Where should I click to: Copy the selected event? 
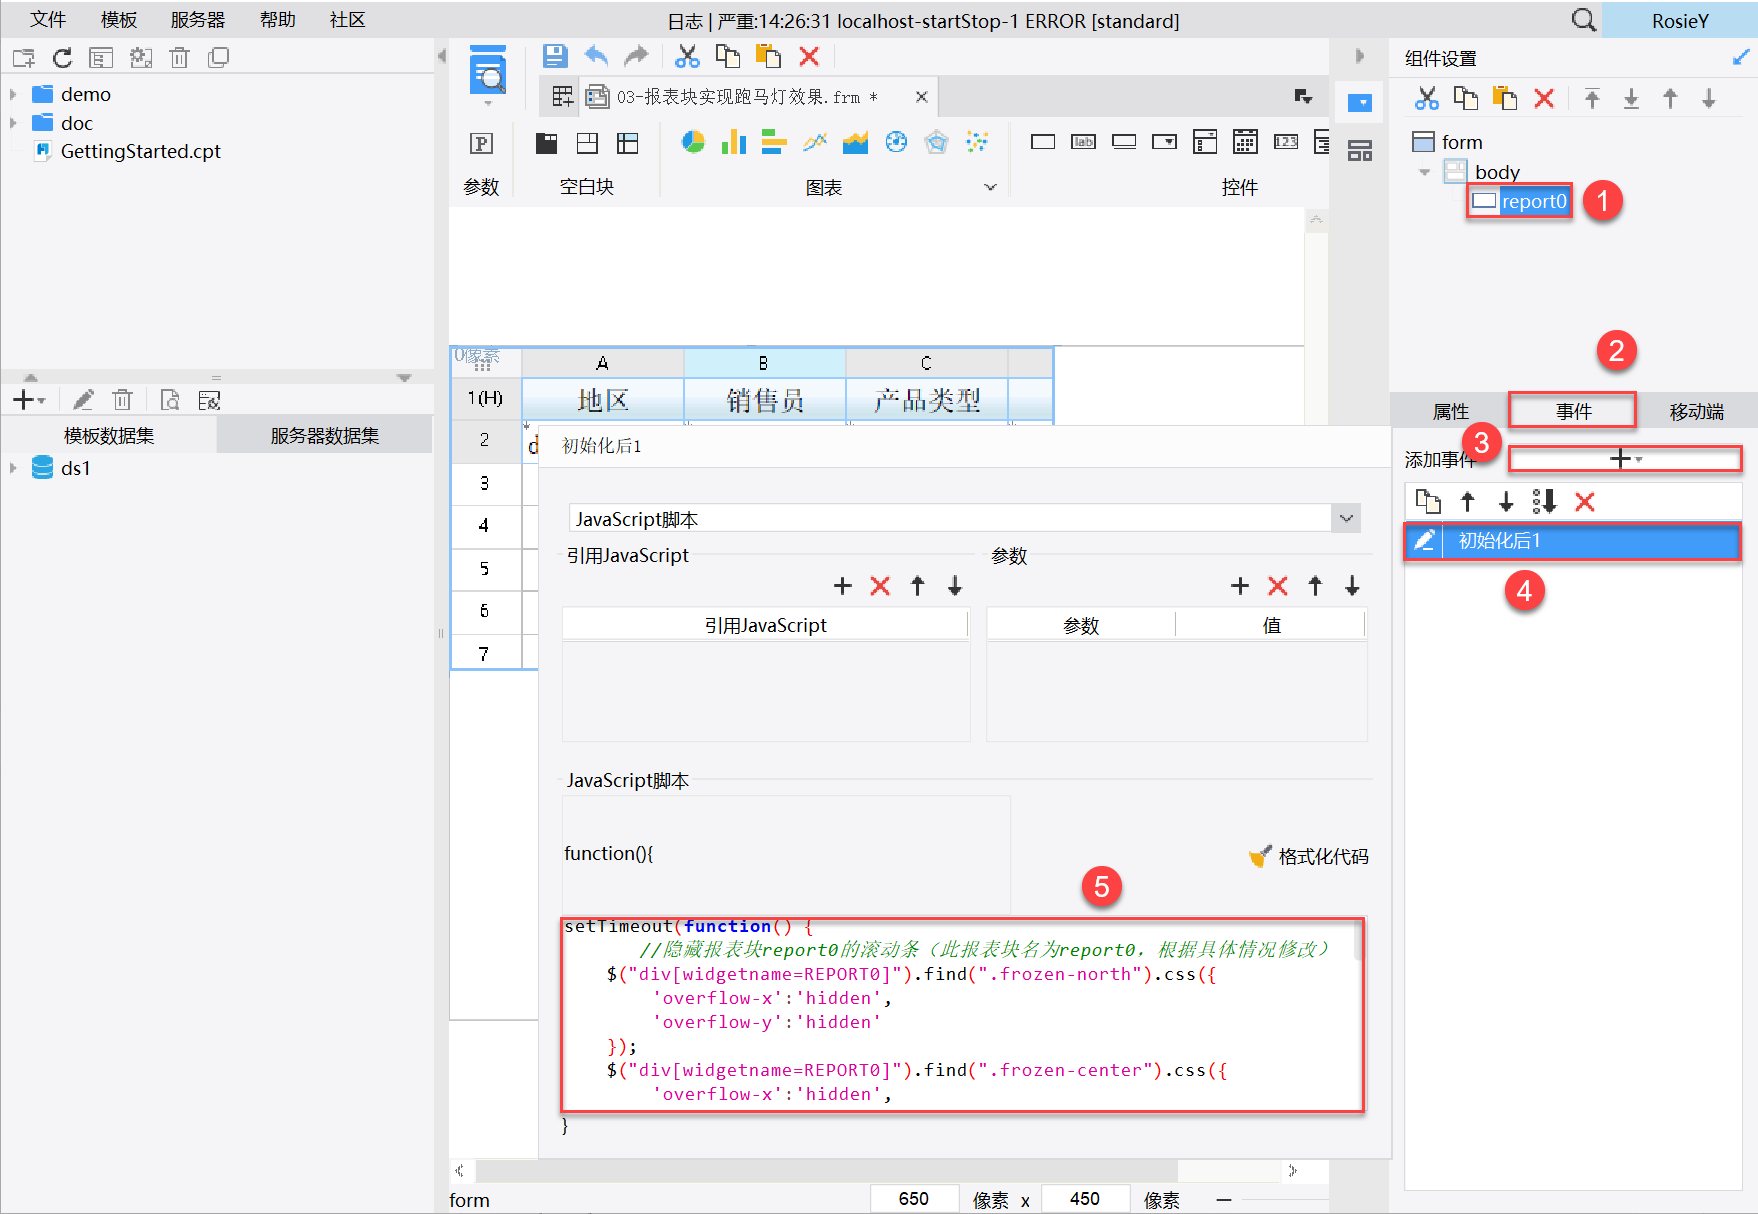[x=1428, y=501]
